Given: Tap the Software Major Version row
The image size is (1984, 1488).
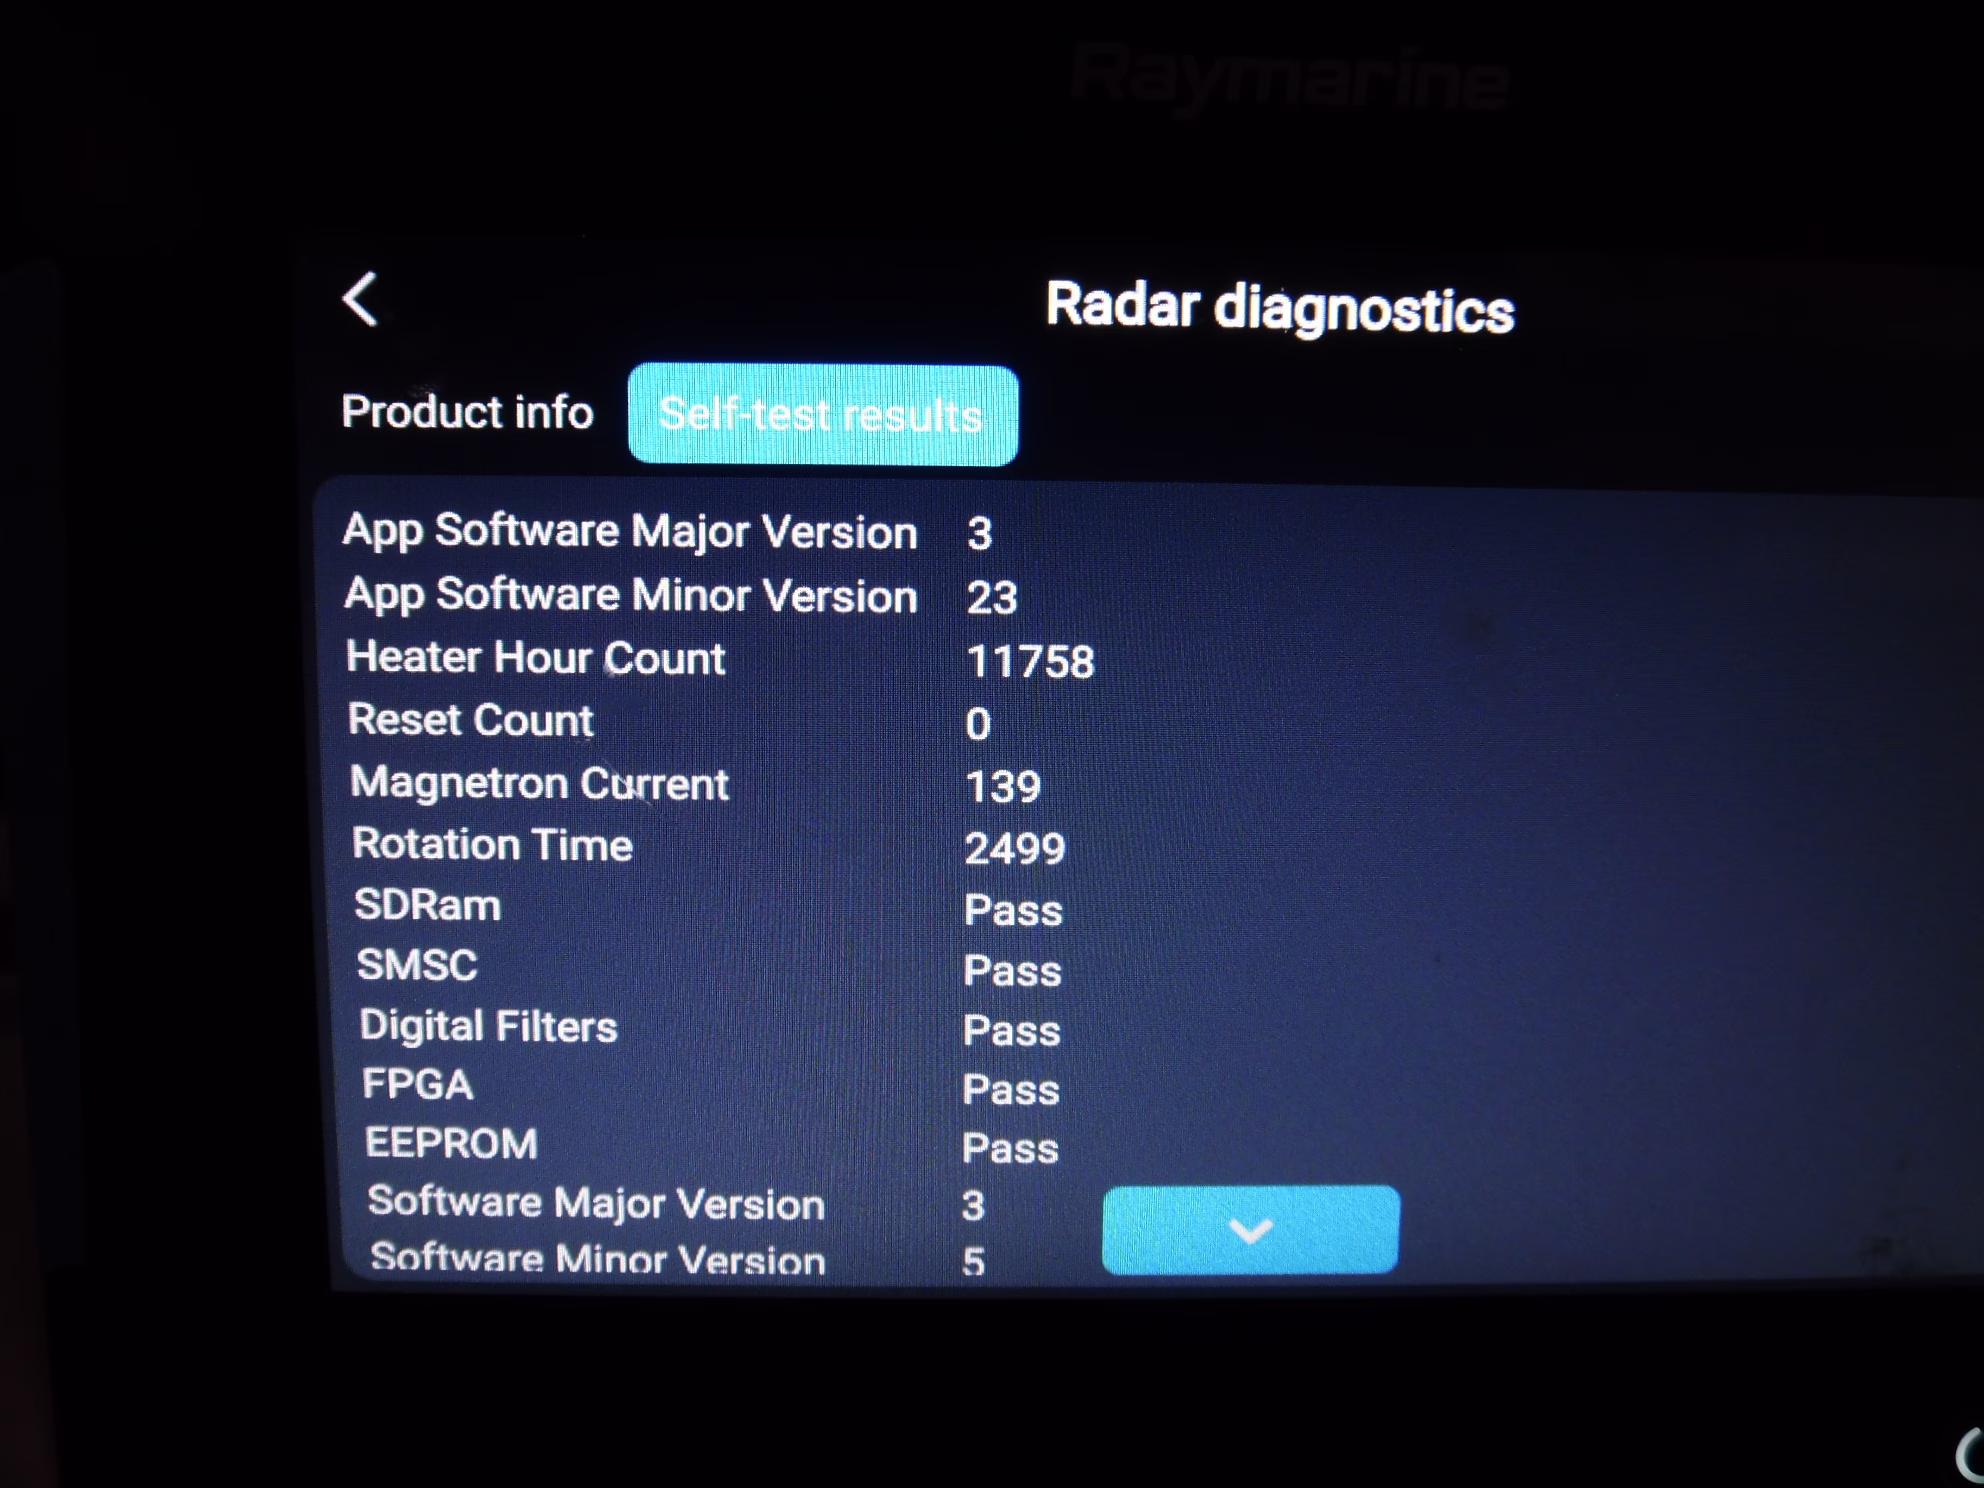Looking at the screenshot, I should (x=596, y=1203).
